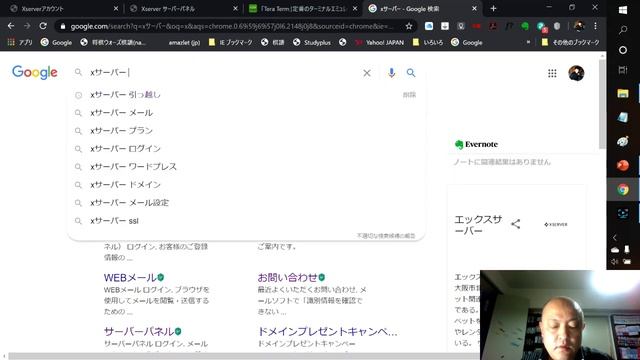Open the IE ブックマーク bookmark folder
Screen dimensions: 640x360
pyautogui.click(x=231, y=42)
